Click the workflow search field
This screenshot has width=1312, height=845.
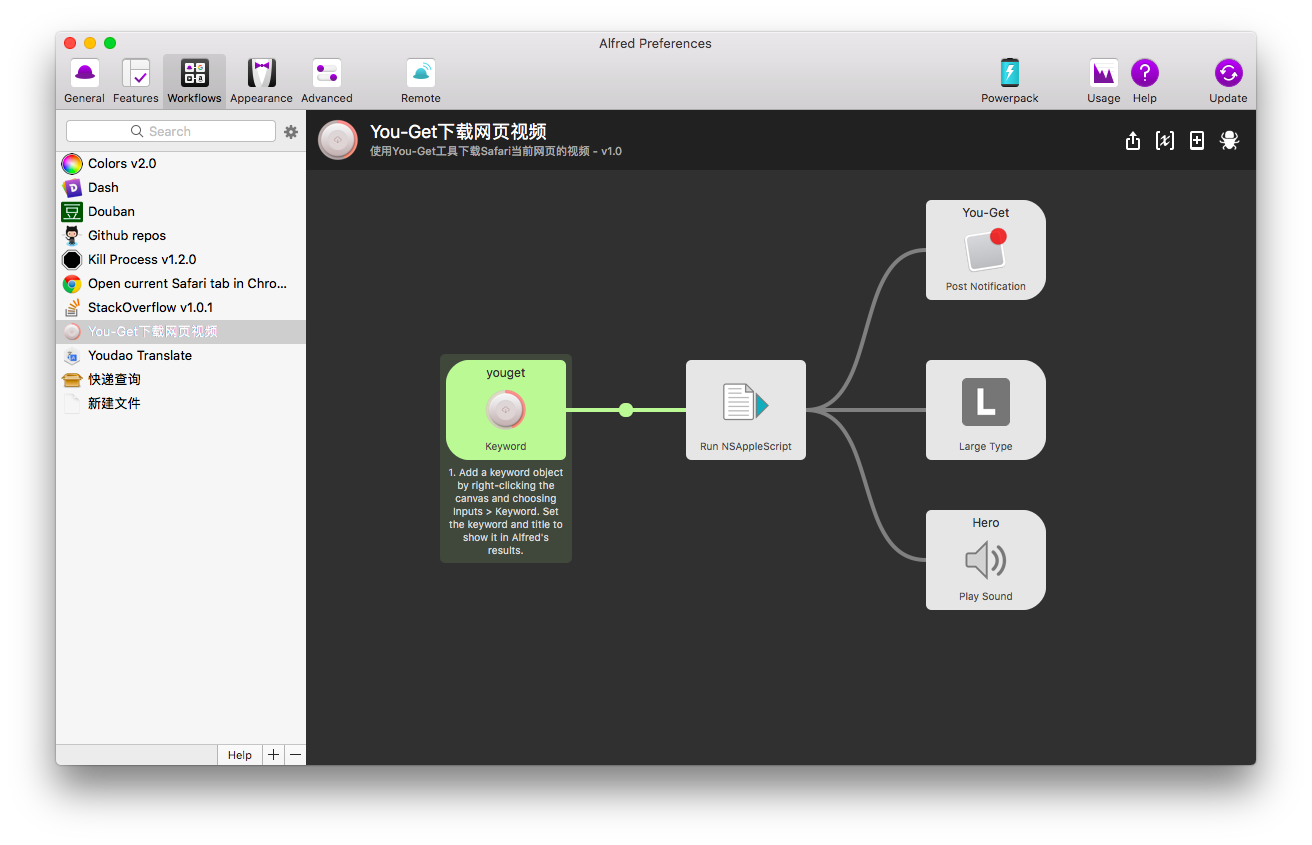[171, 131]
